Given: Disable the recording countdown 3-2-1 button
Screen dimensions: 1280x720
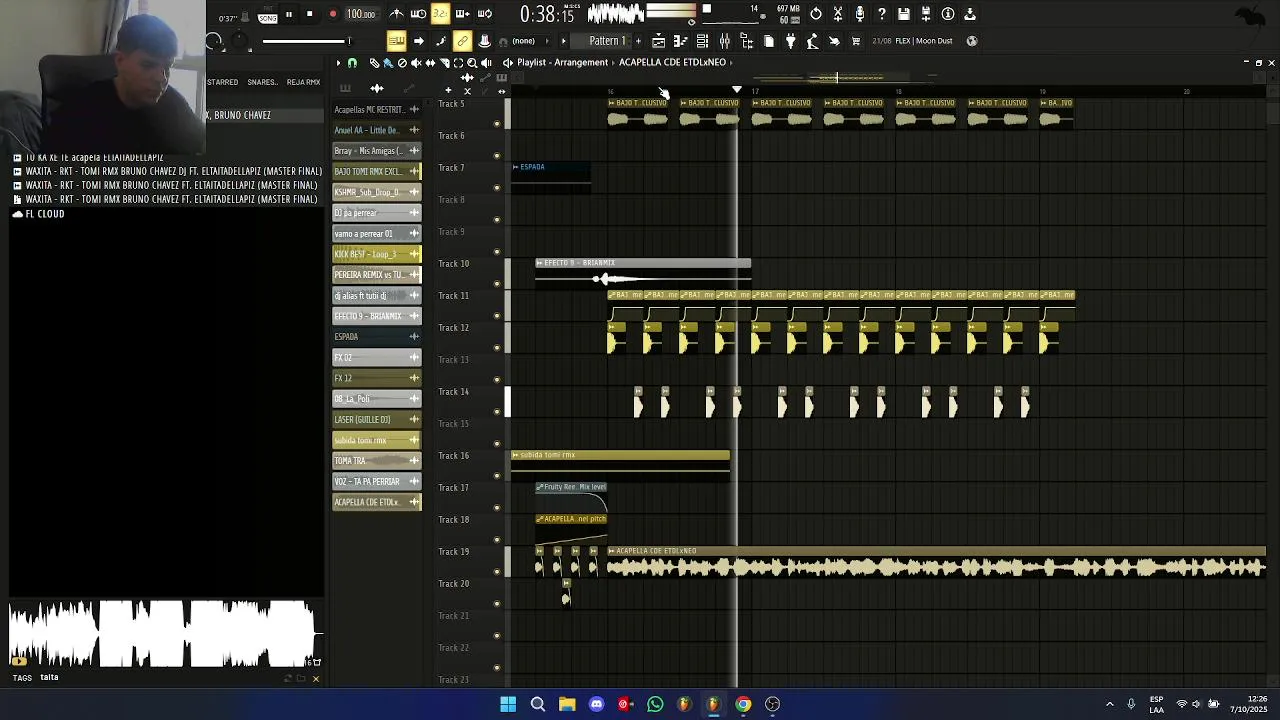Looking at the screenshot, I should (440, 14).
